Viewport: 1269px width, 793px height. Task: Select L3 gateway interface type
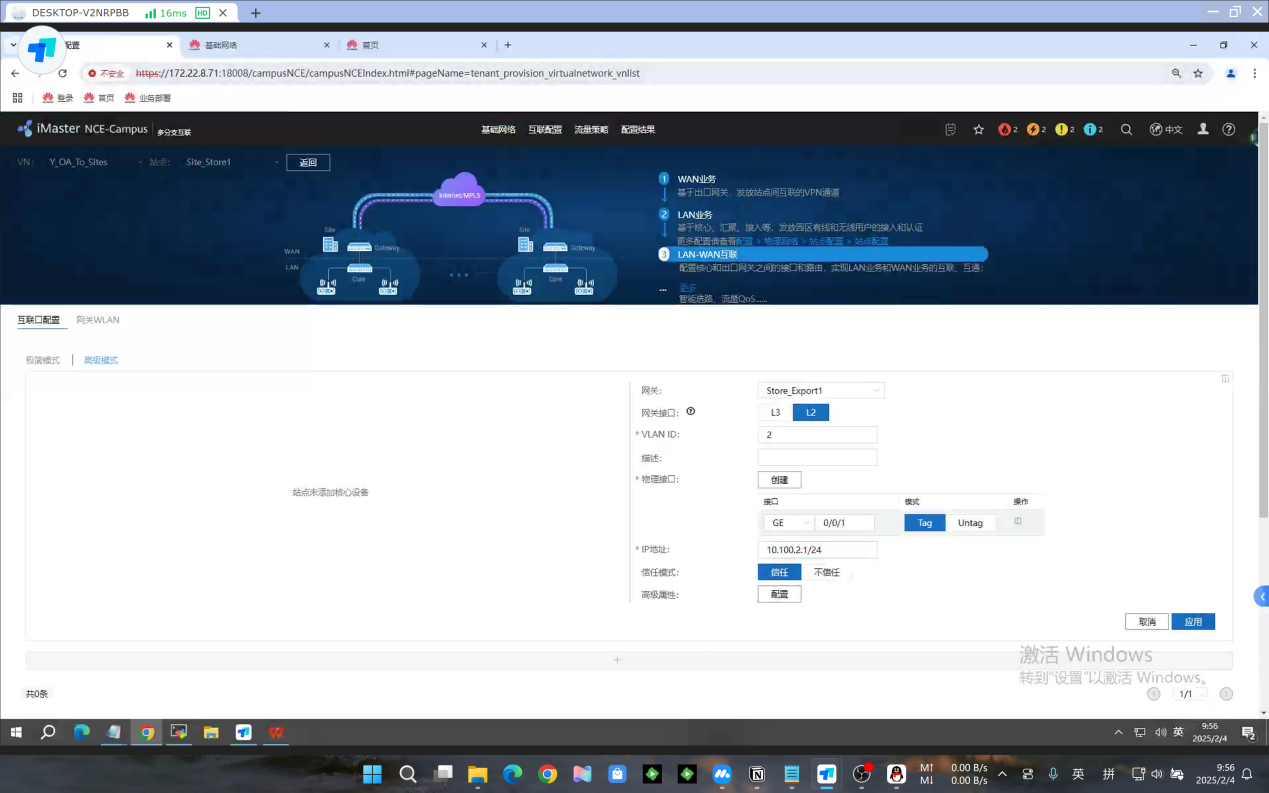(x=775, y=412)
